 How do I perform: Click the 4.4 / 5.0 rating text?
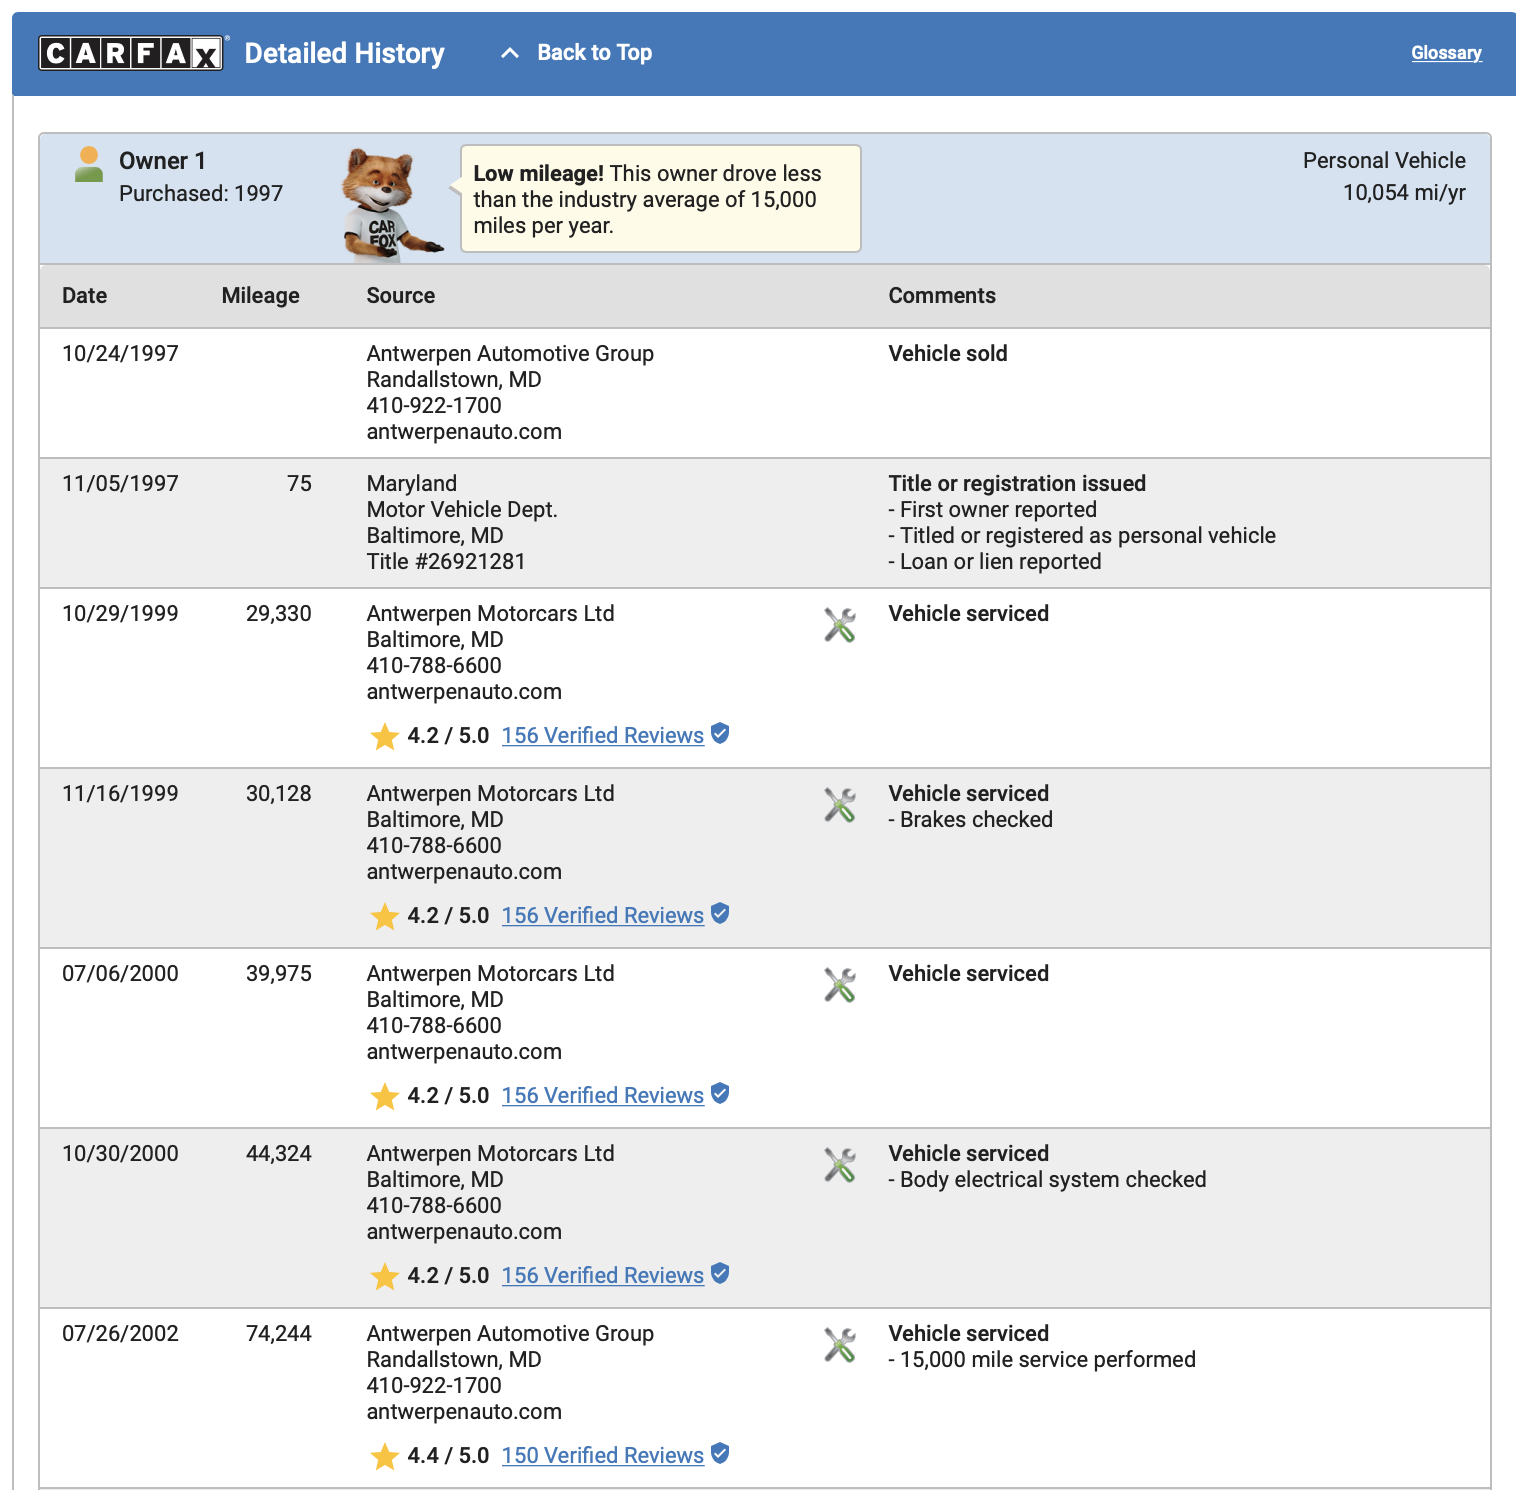(x=448, y=1456)
